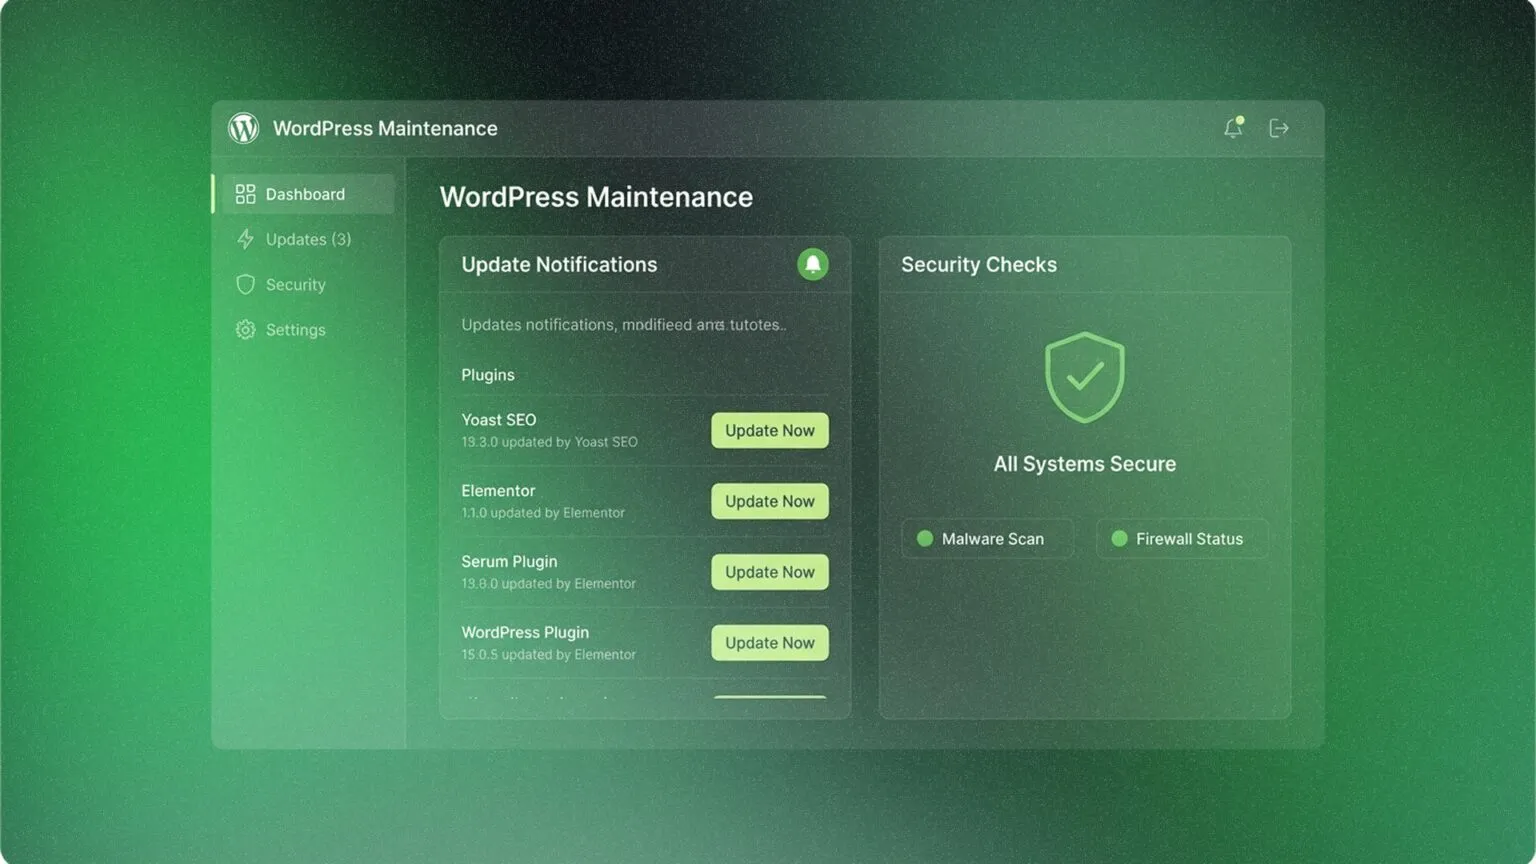Image resolution: width=1536 pixels, height=864 pixels.
Task: Click Update Now for WordPress Plugin
Action: (770, 643)
